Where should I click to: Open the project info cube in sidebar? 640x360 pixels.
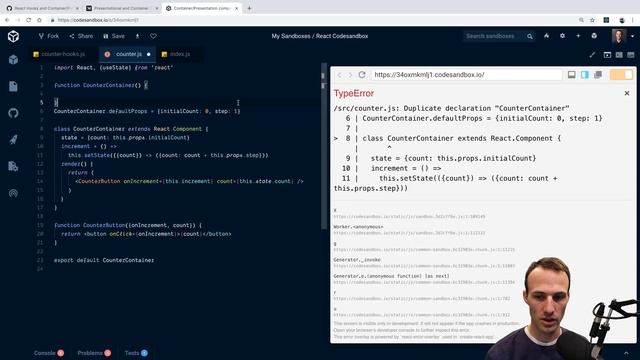coord(13,60)
